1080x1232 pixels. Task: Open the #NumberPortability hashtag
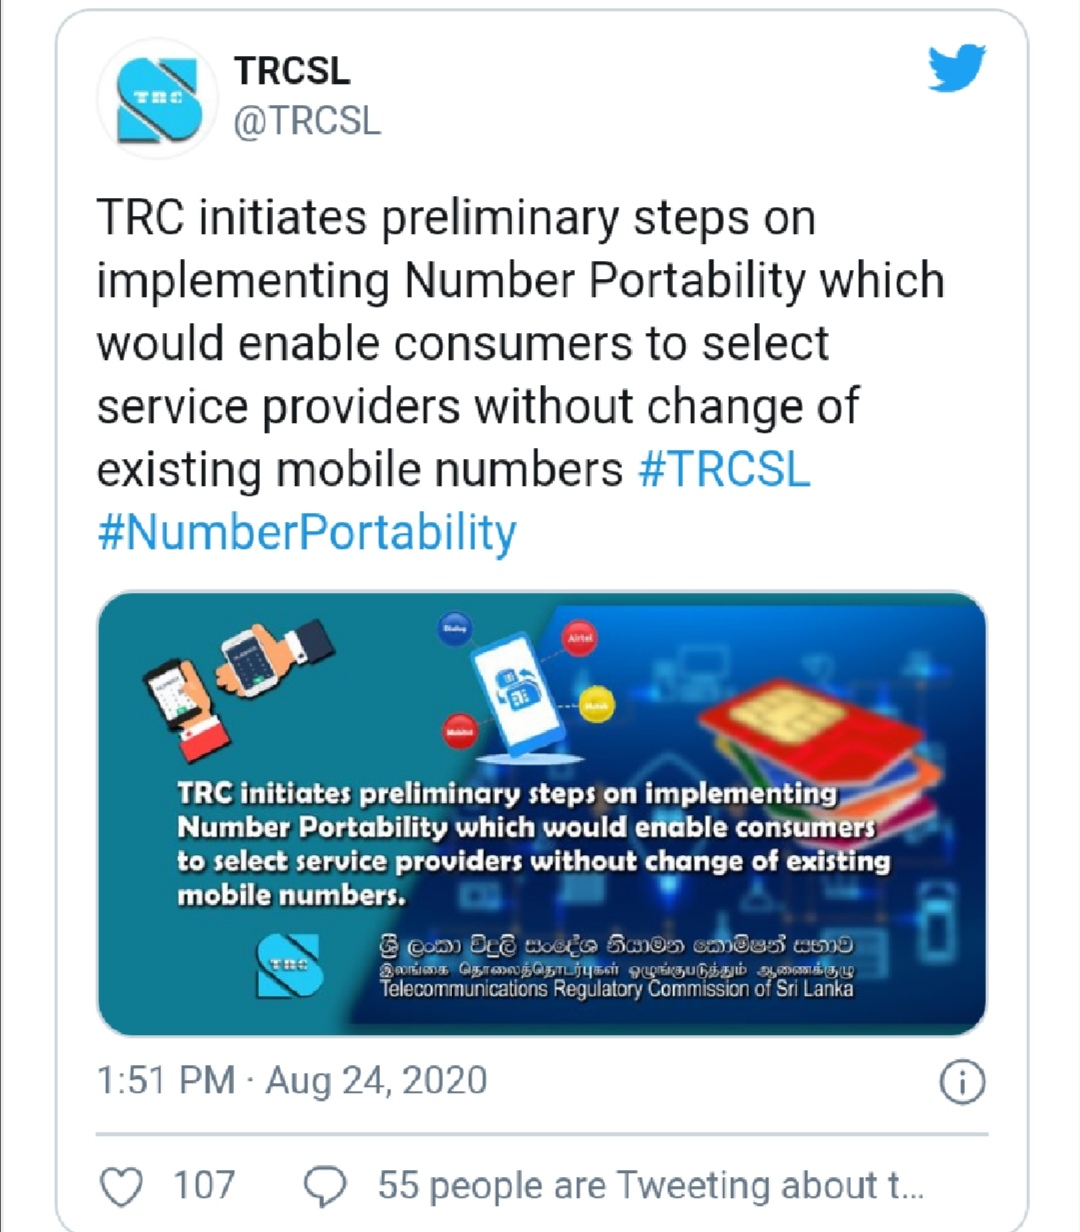[304, 532]
